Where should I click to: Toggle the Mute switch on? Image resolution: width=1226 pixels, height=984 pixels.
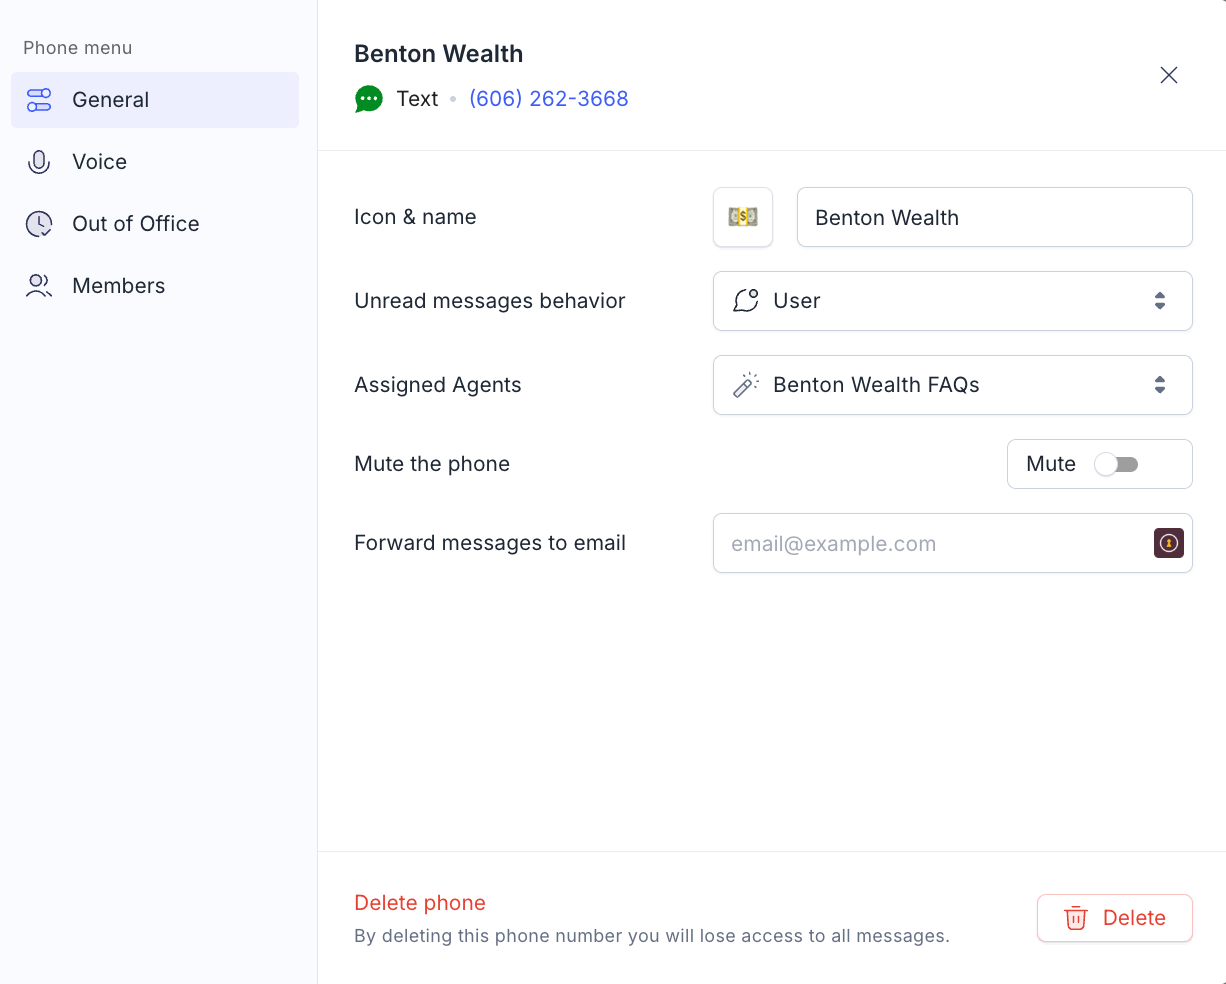[x=1116, y=464]
